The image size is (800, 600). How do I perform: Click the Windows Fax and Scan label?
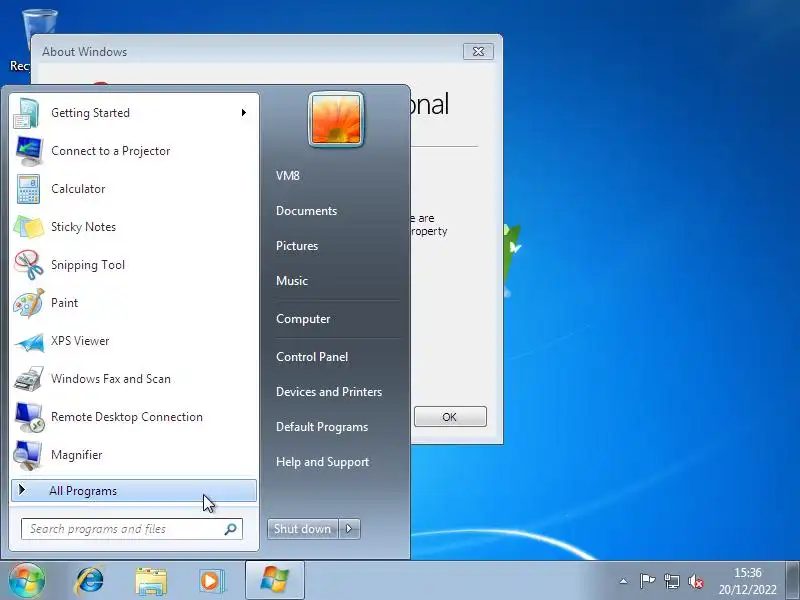tap(111, 379)
